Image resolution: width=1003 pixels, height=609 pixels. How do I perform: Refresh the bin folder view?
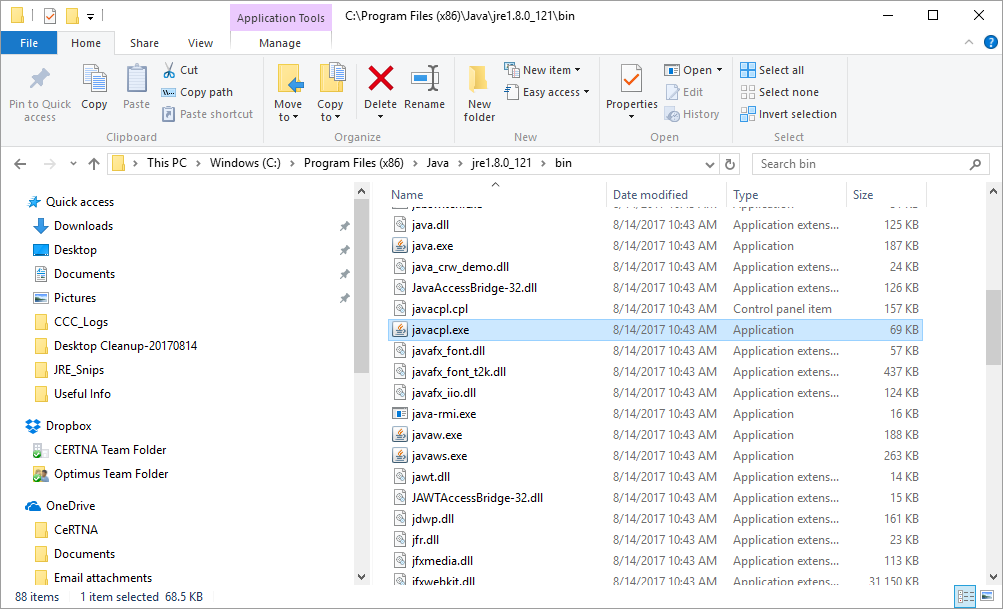[x=730, y=164]
